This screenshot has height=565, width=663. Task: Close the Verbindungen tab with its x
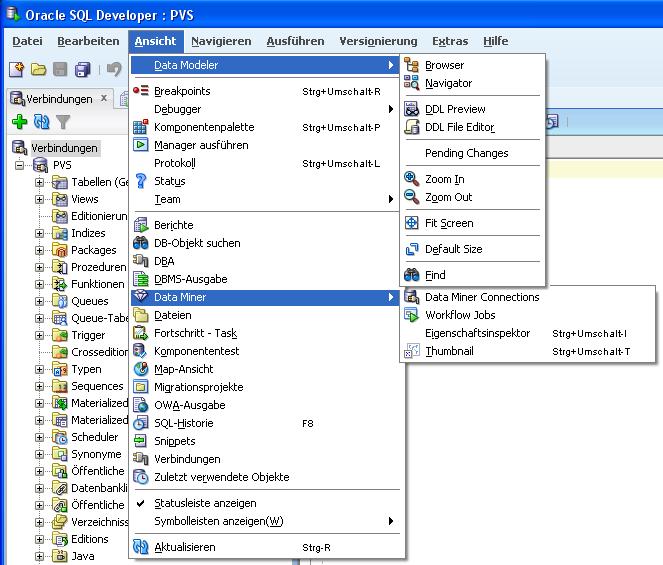pos(104,99)
